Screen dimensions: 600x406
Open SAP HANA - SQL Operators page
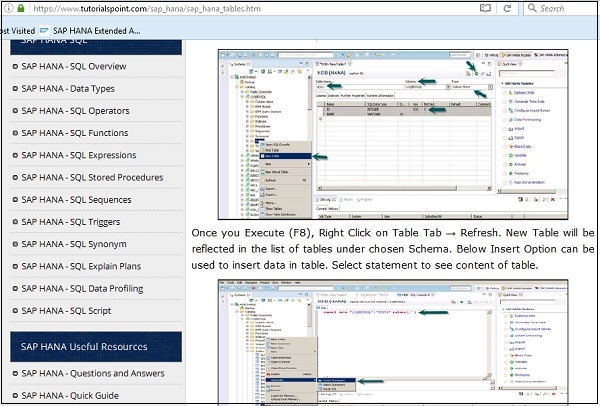pyautogui.click(x=83, y=111)
